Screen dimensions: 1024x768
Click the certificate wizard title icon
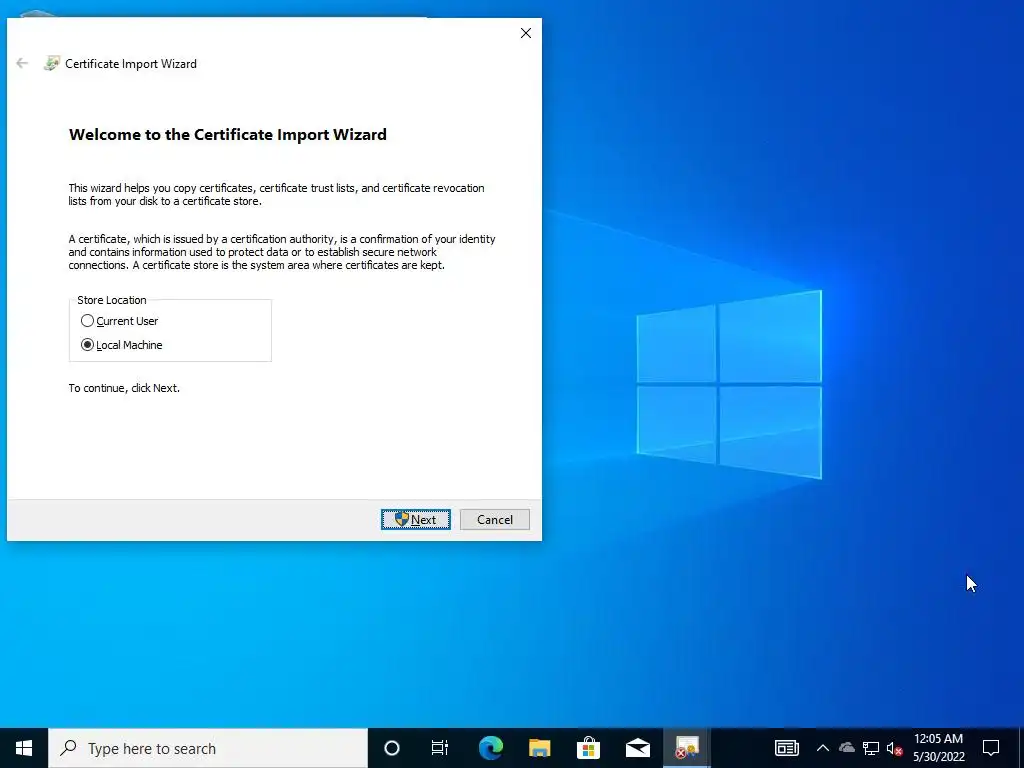tap(51, 63)
